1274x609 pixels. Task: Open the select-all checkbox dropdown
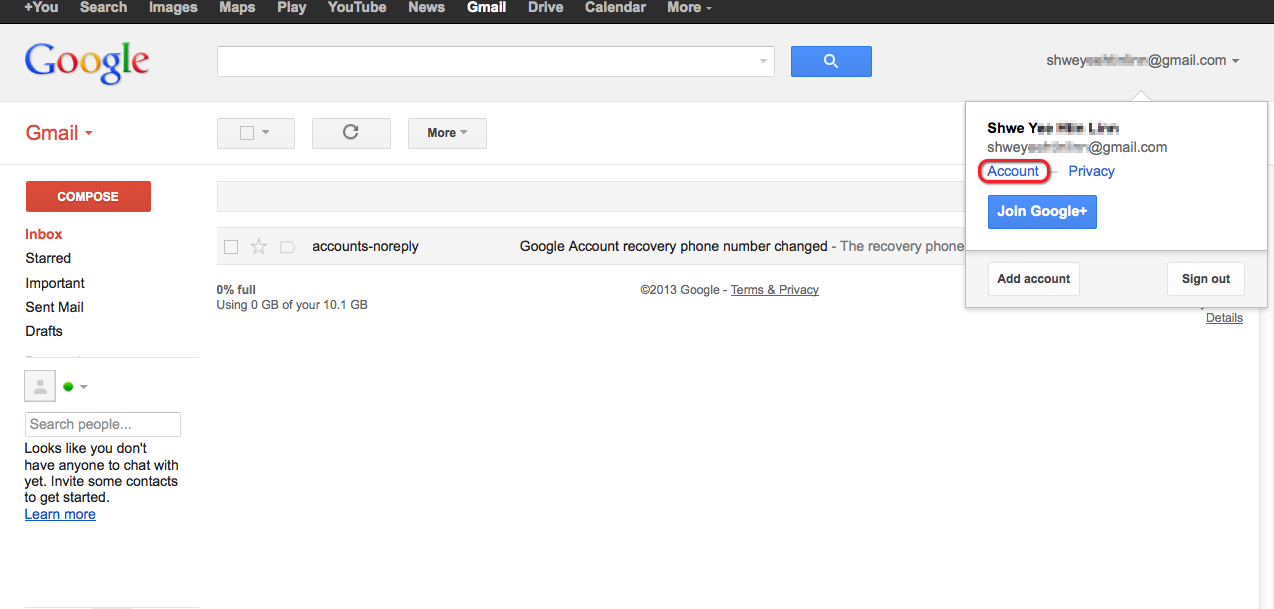coord(256,133)
